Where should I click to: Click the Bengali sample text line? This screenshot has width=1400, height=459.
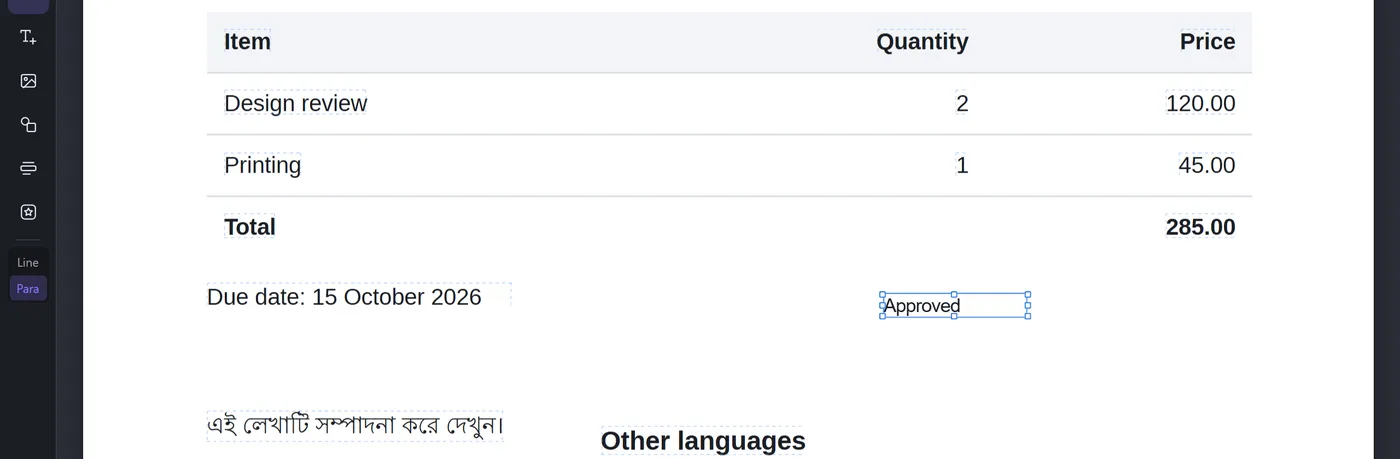[356, 426]
